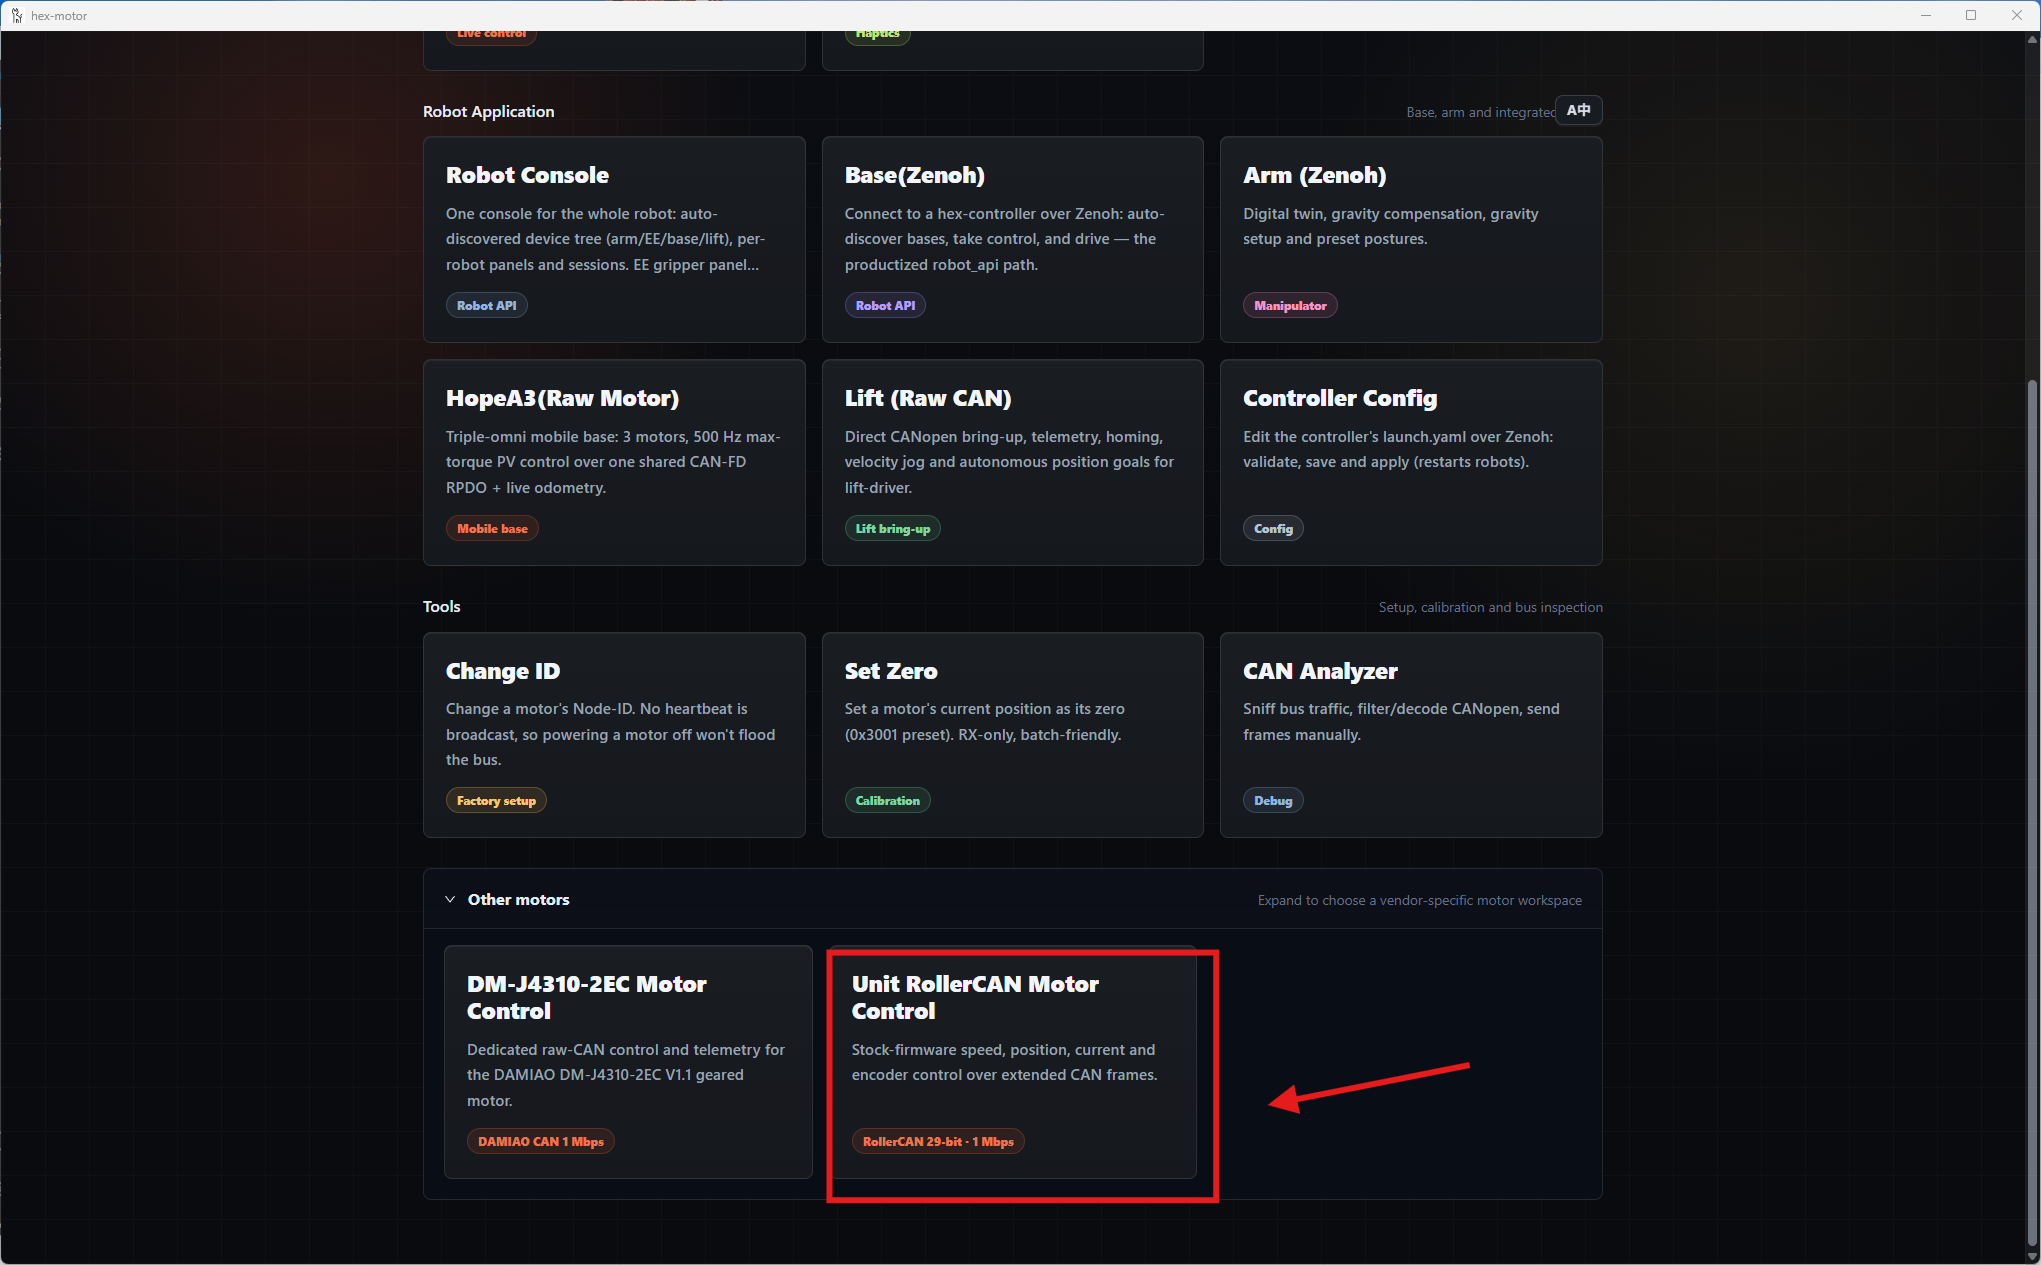Image resolution: width=2041 pixels, height=1265 pixels.
Task: Open the Change ID tool card
Action: coord(614,735)
